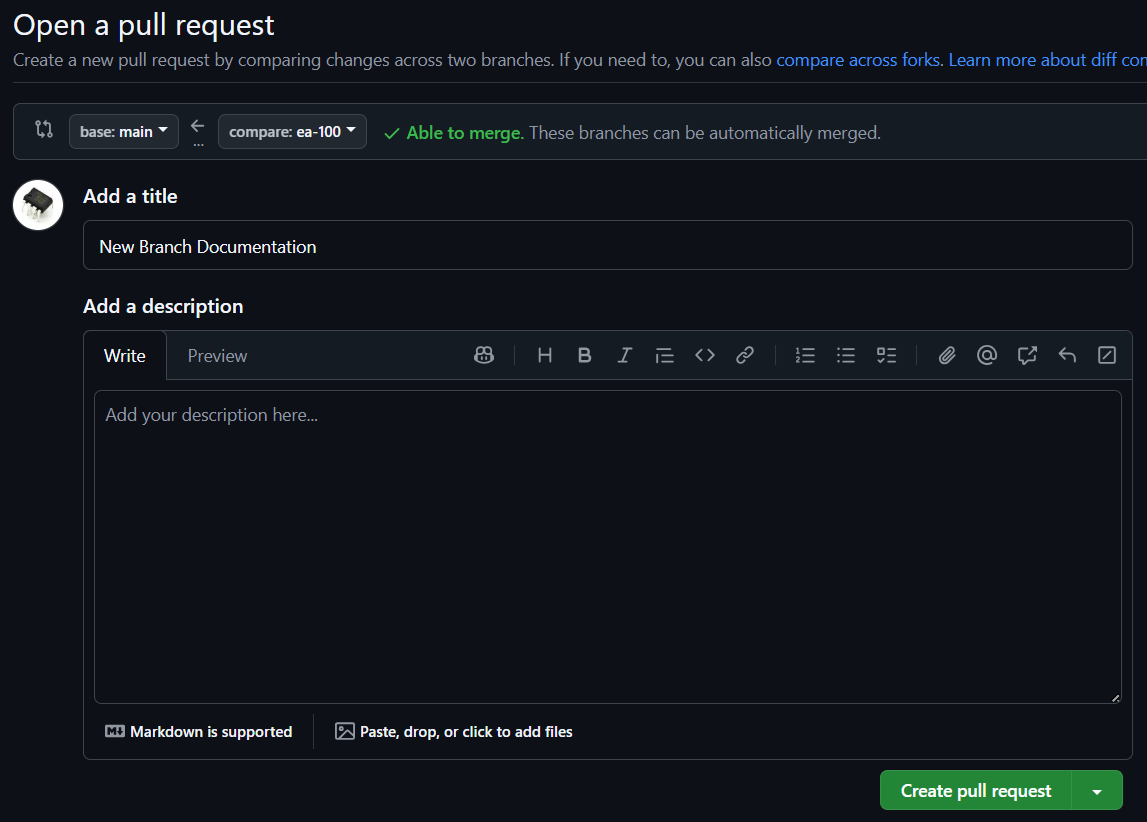Open the compare: ea-100 branch dropdown

coord(292,132)
